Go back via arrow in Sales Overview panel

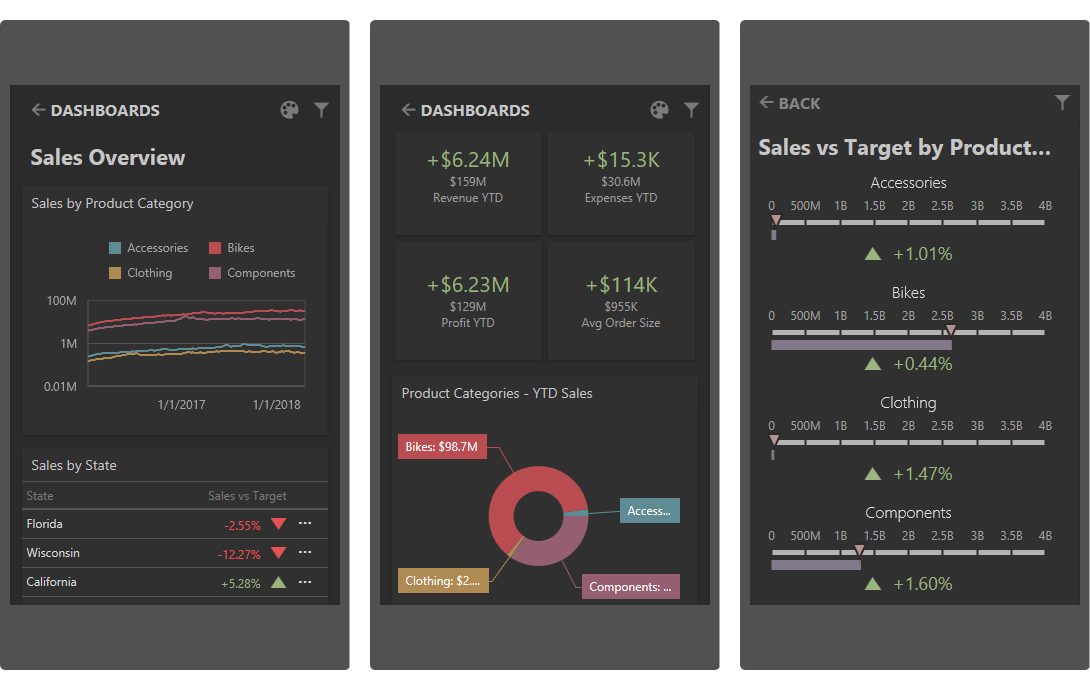pos(38,110)
